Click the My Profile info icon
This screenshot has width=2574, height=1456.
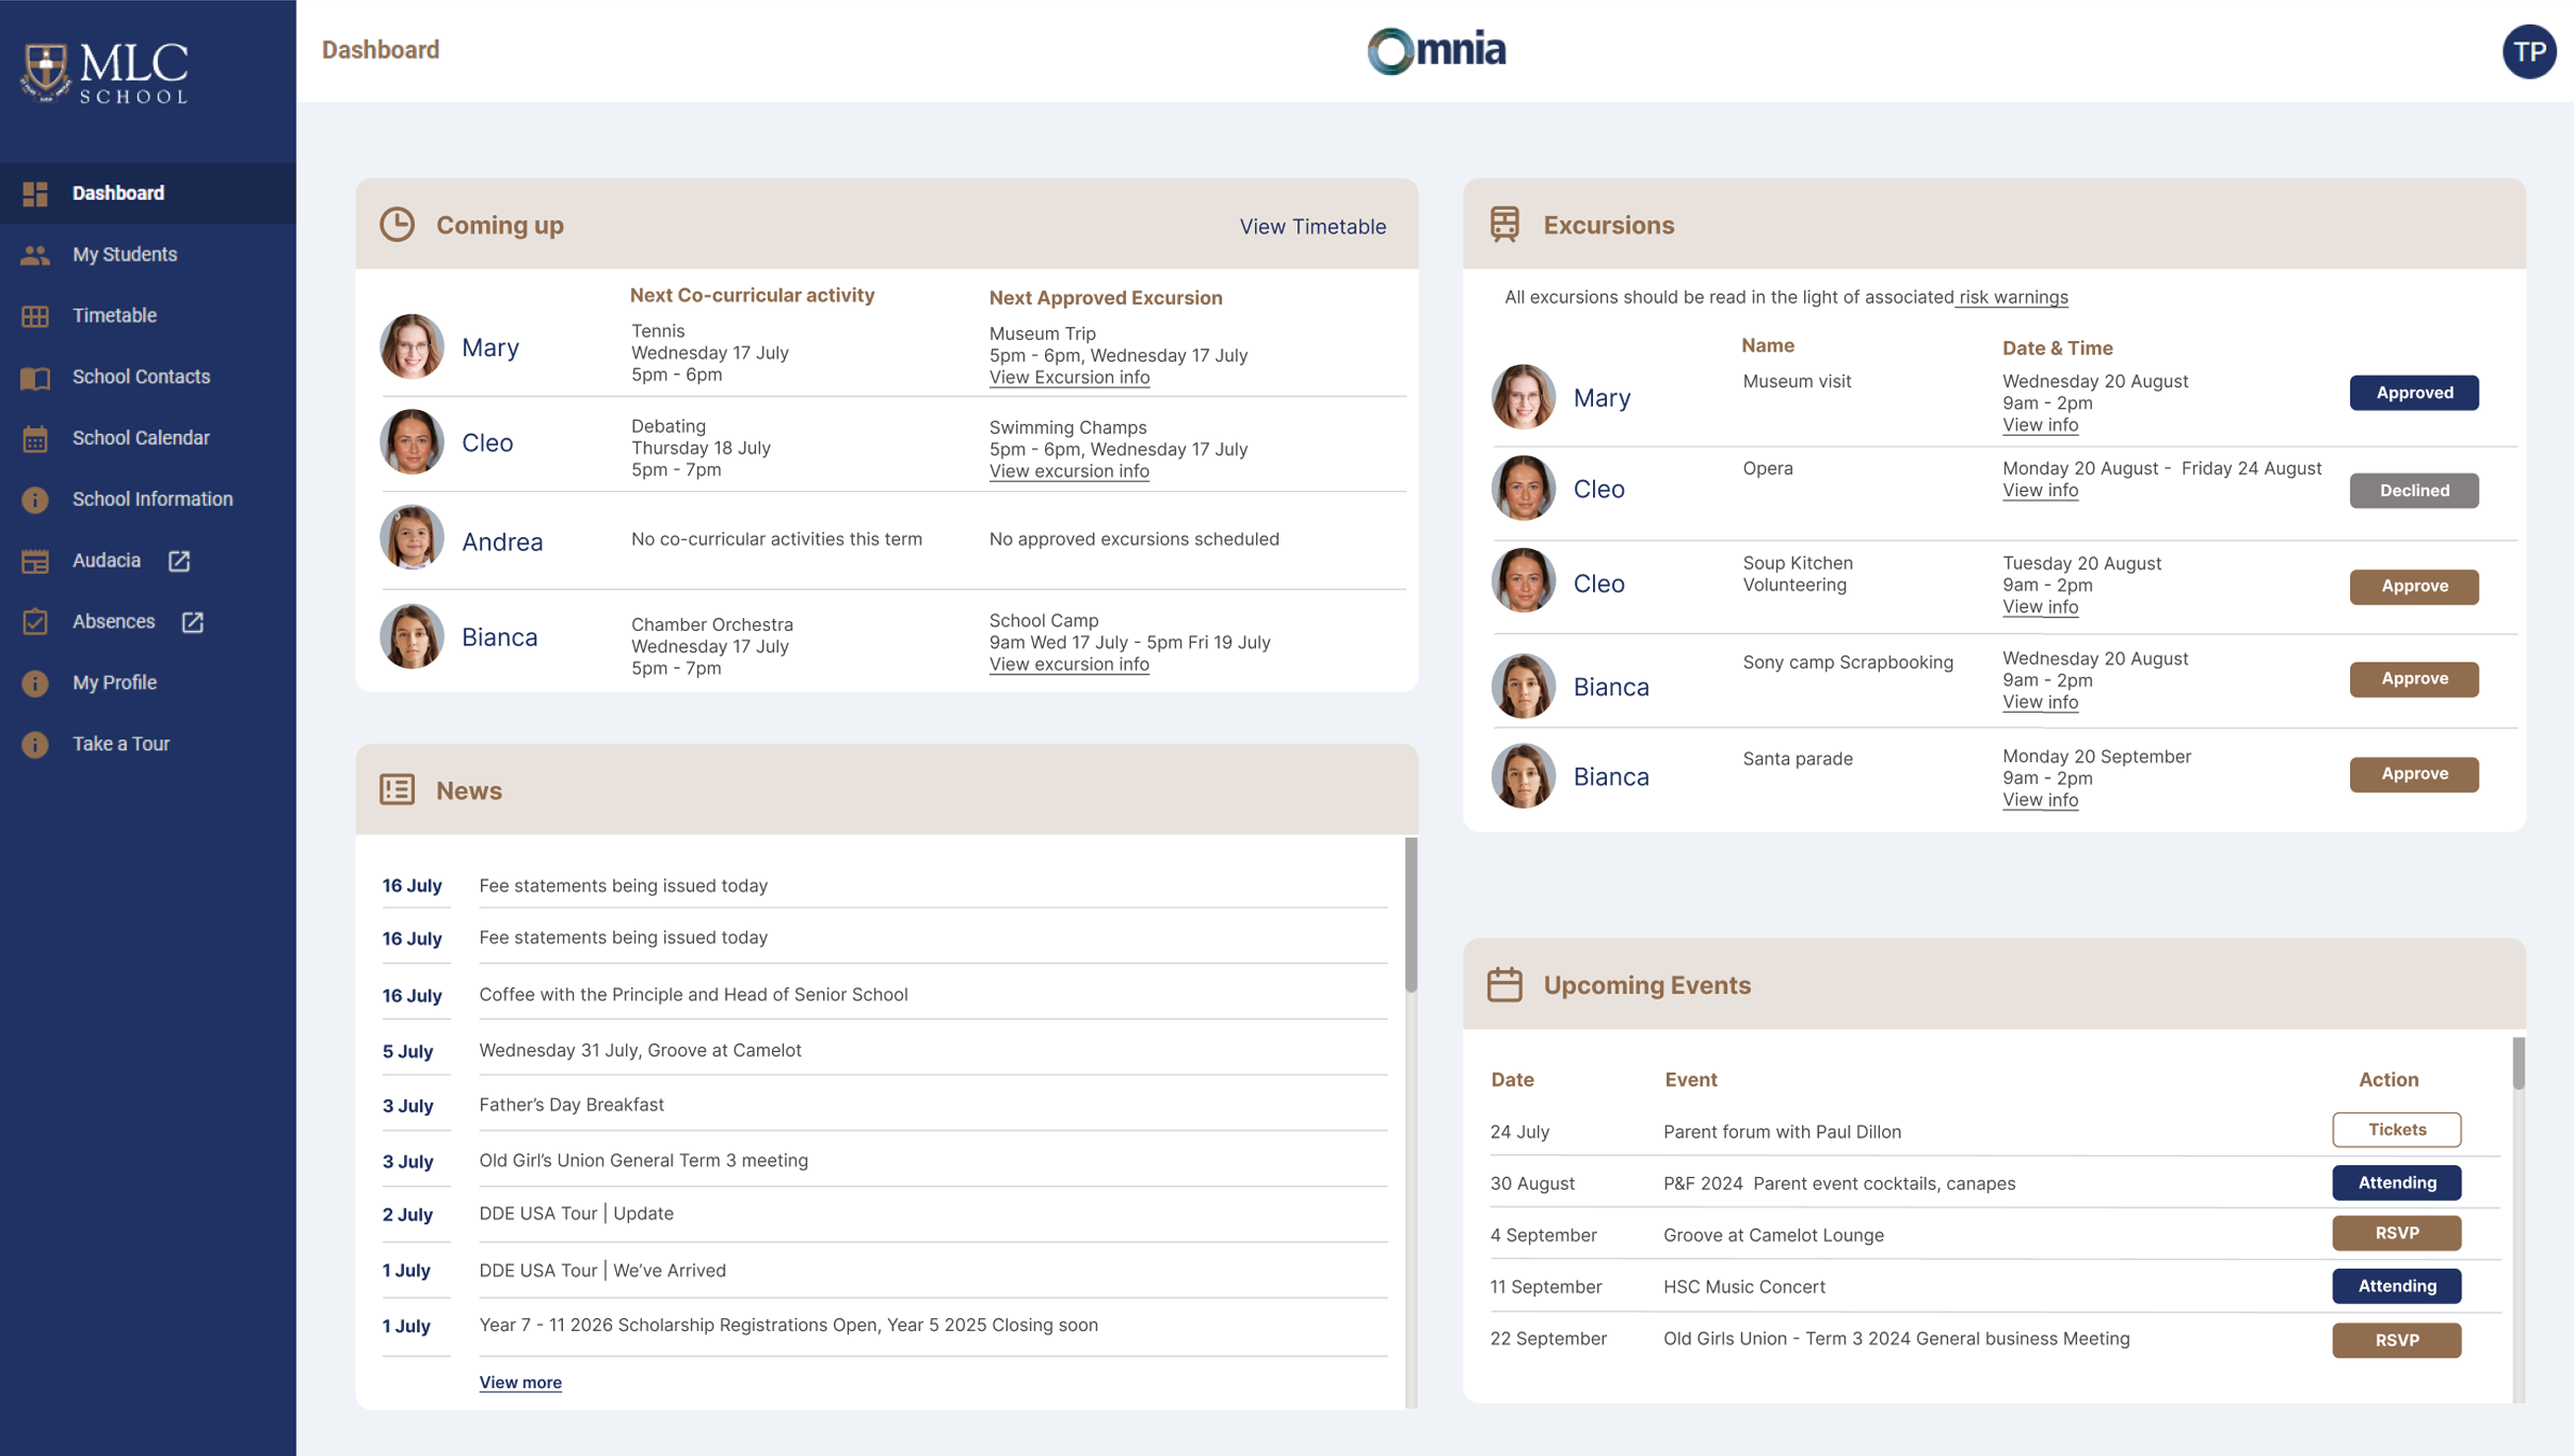[x=35, y=683]
